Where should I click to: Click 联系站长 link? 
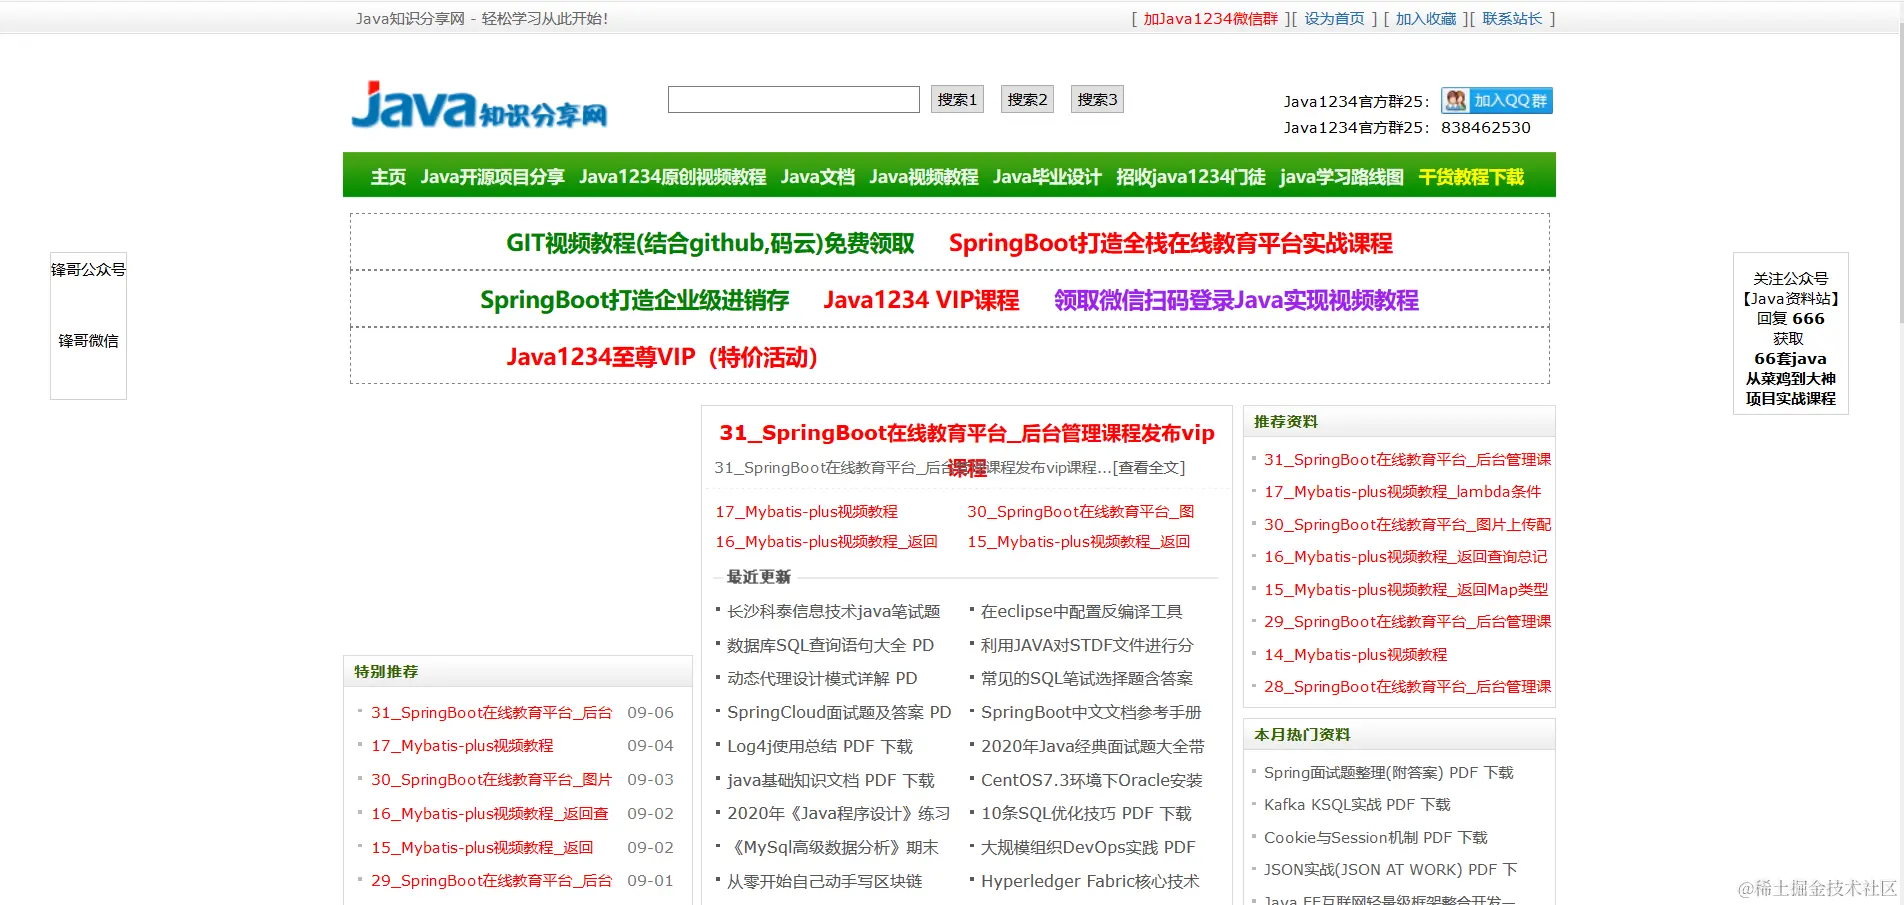pyautogui.click(x=1512, y=19)
